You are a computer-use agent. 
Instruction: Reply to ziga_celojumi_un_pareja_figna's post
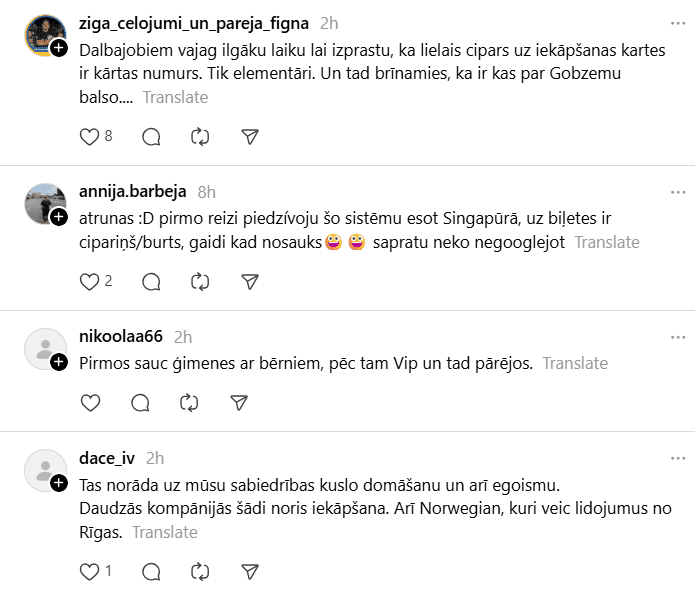point(151,136)
